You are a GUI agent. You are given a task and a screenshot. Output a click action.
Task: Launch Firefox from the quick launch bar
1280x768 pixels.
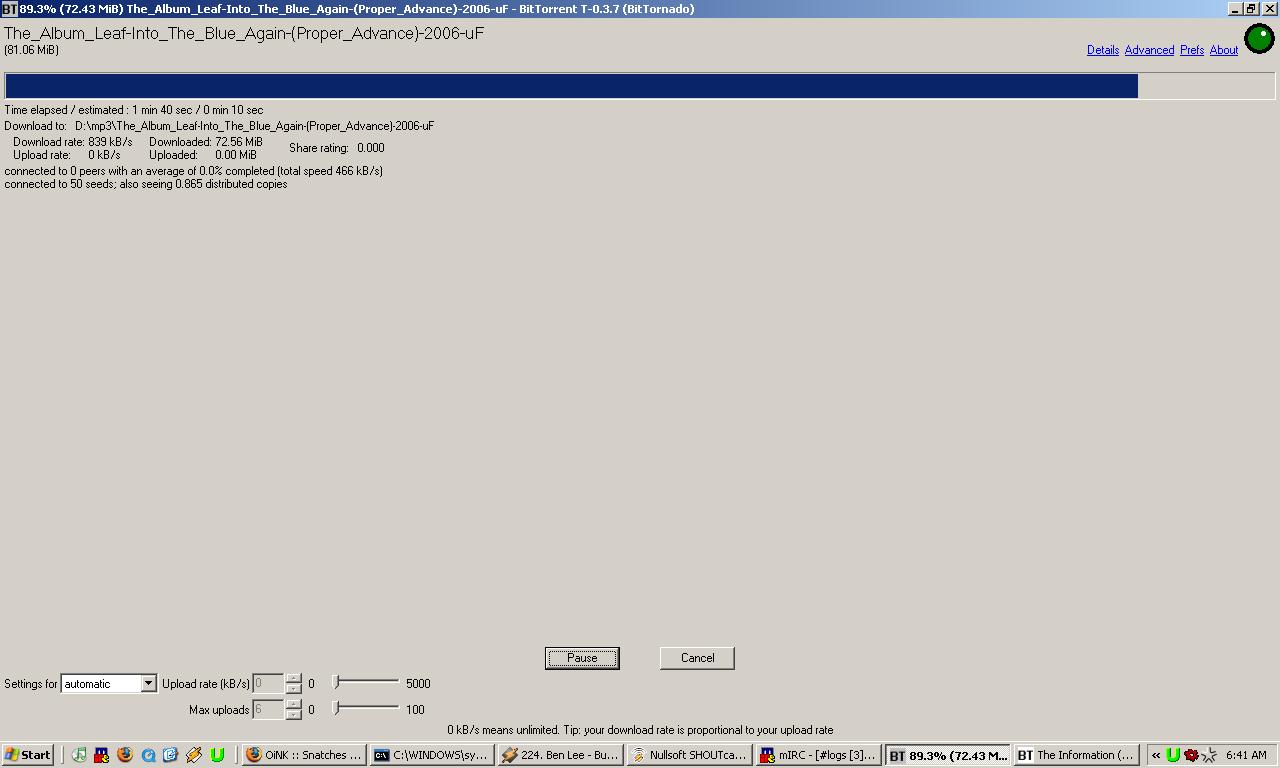click(x=125, y=755)
